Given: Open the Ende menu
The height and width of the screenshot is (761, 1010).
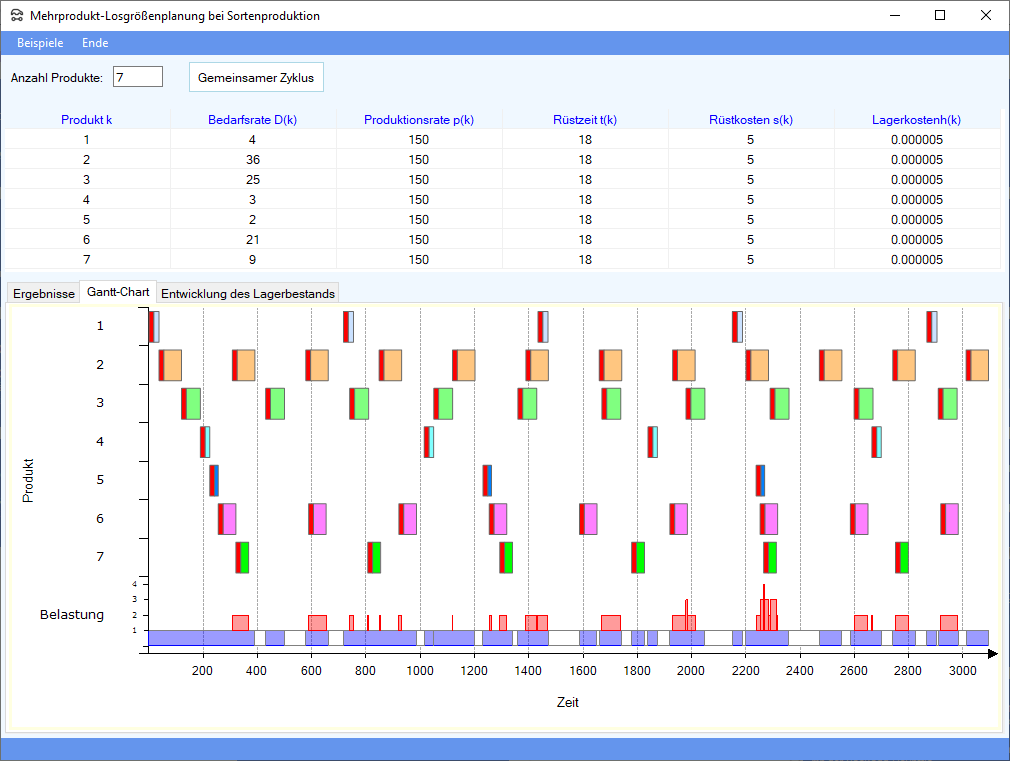Looking at the screenshot, I should pos(95,43).
